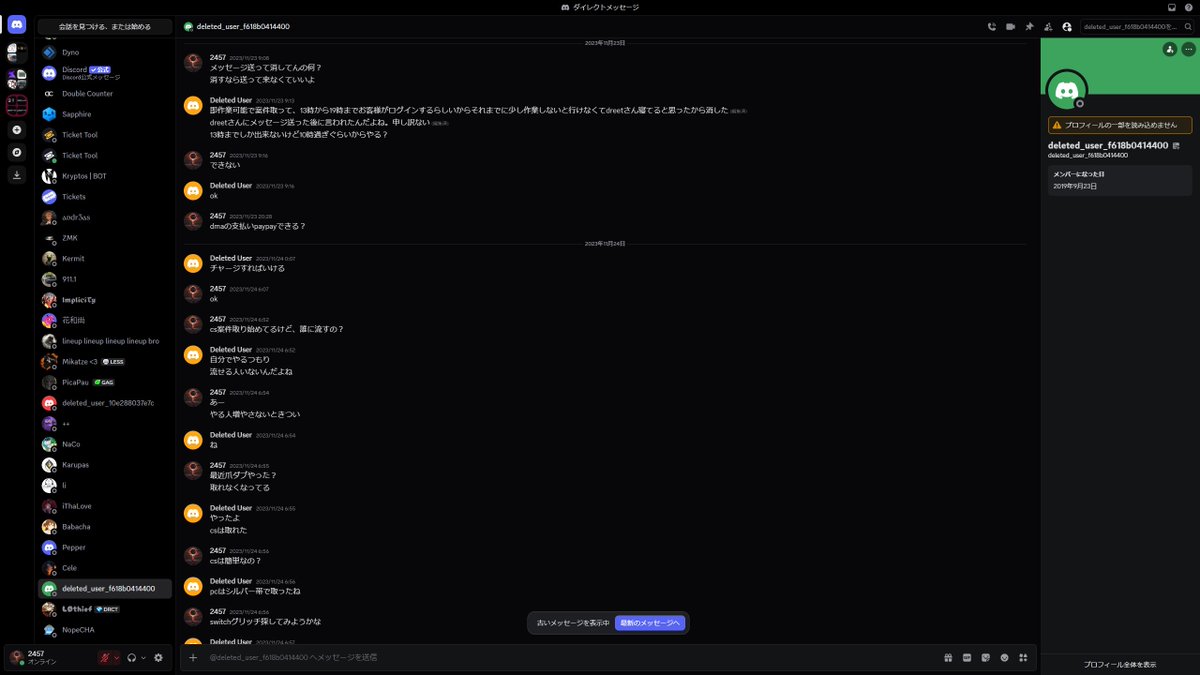Click the plus attachment button in message box

193,657
